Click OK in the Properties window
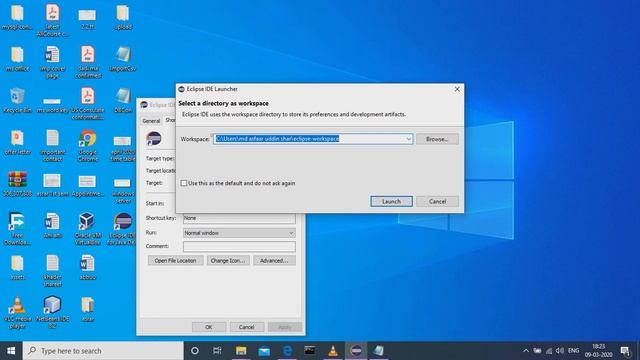Viewport: 640px width, 360px height. click(209, 327)
